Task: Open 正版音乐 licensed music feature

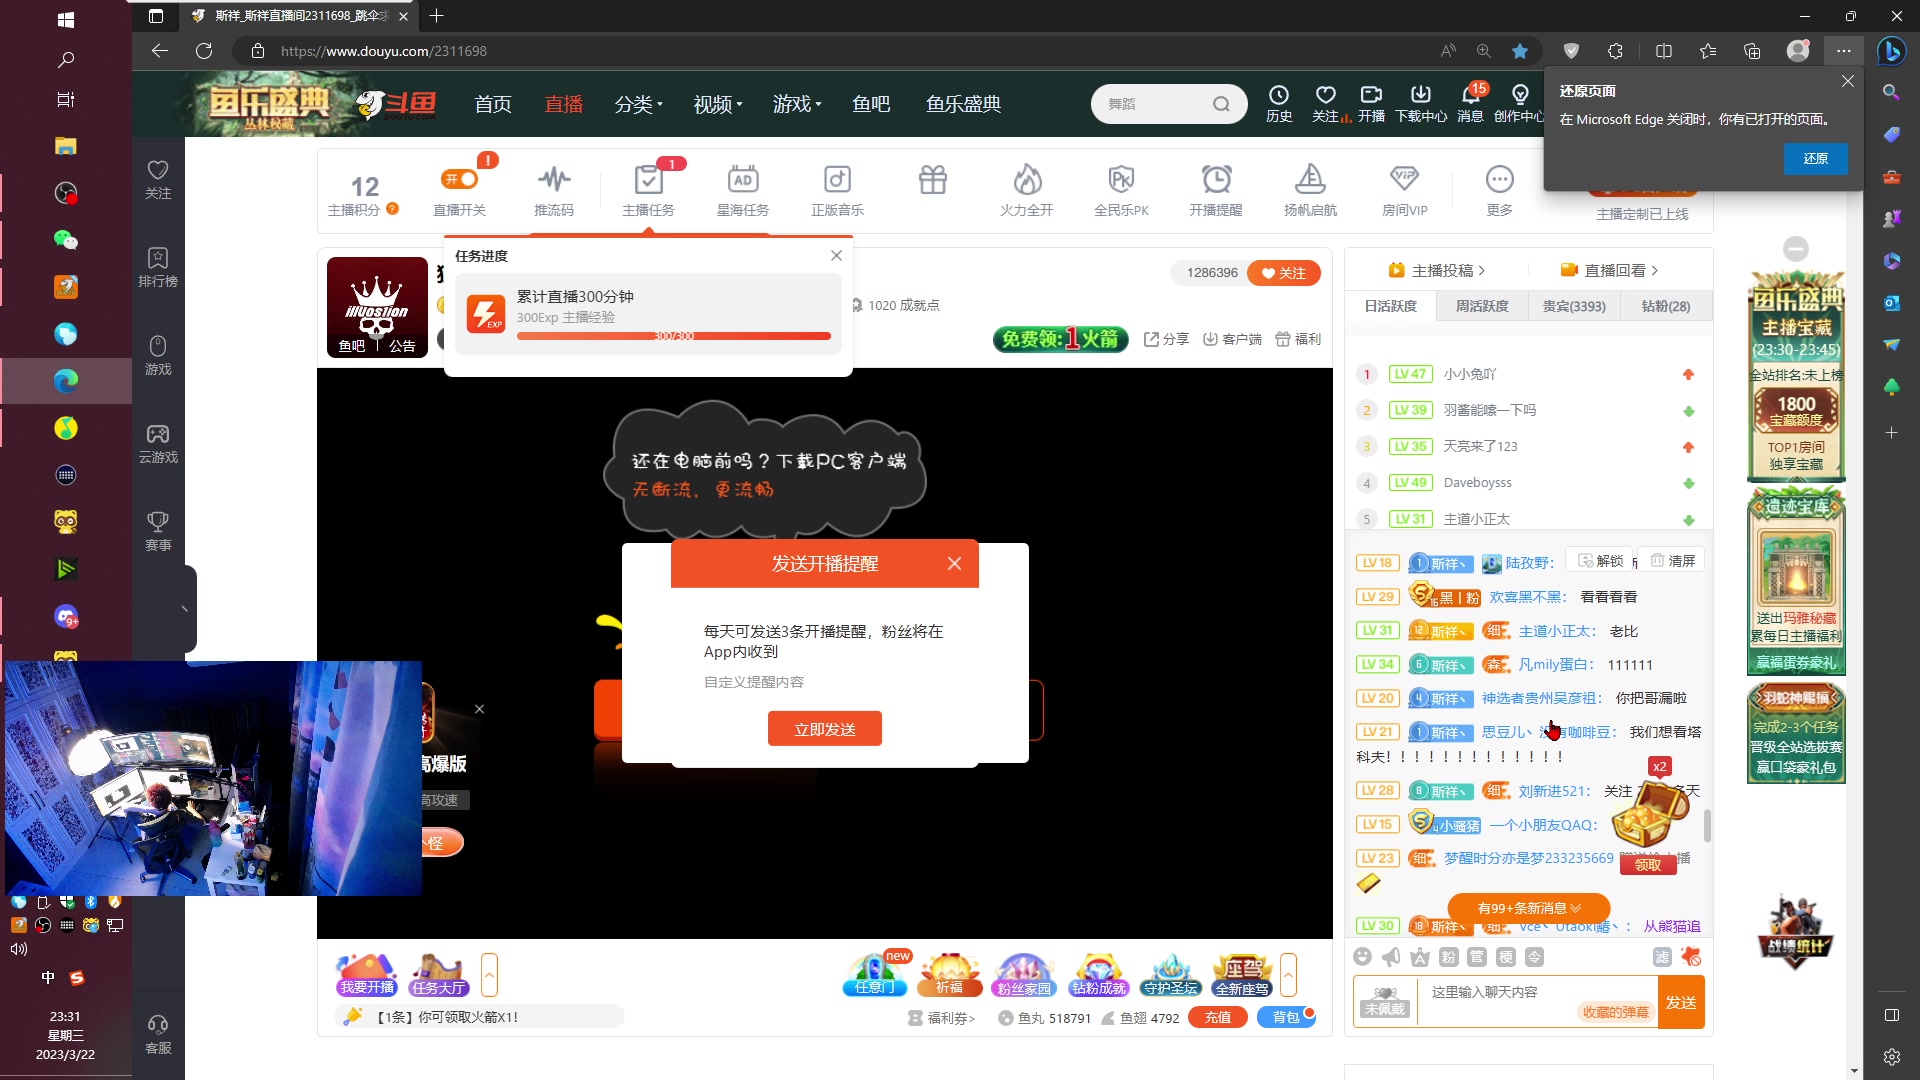Action: click(836, 188)
